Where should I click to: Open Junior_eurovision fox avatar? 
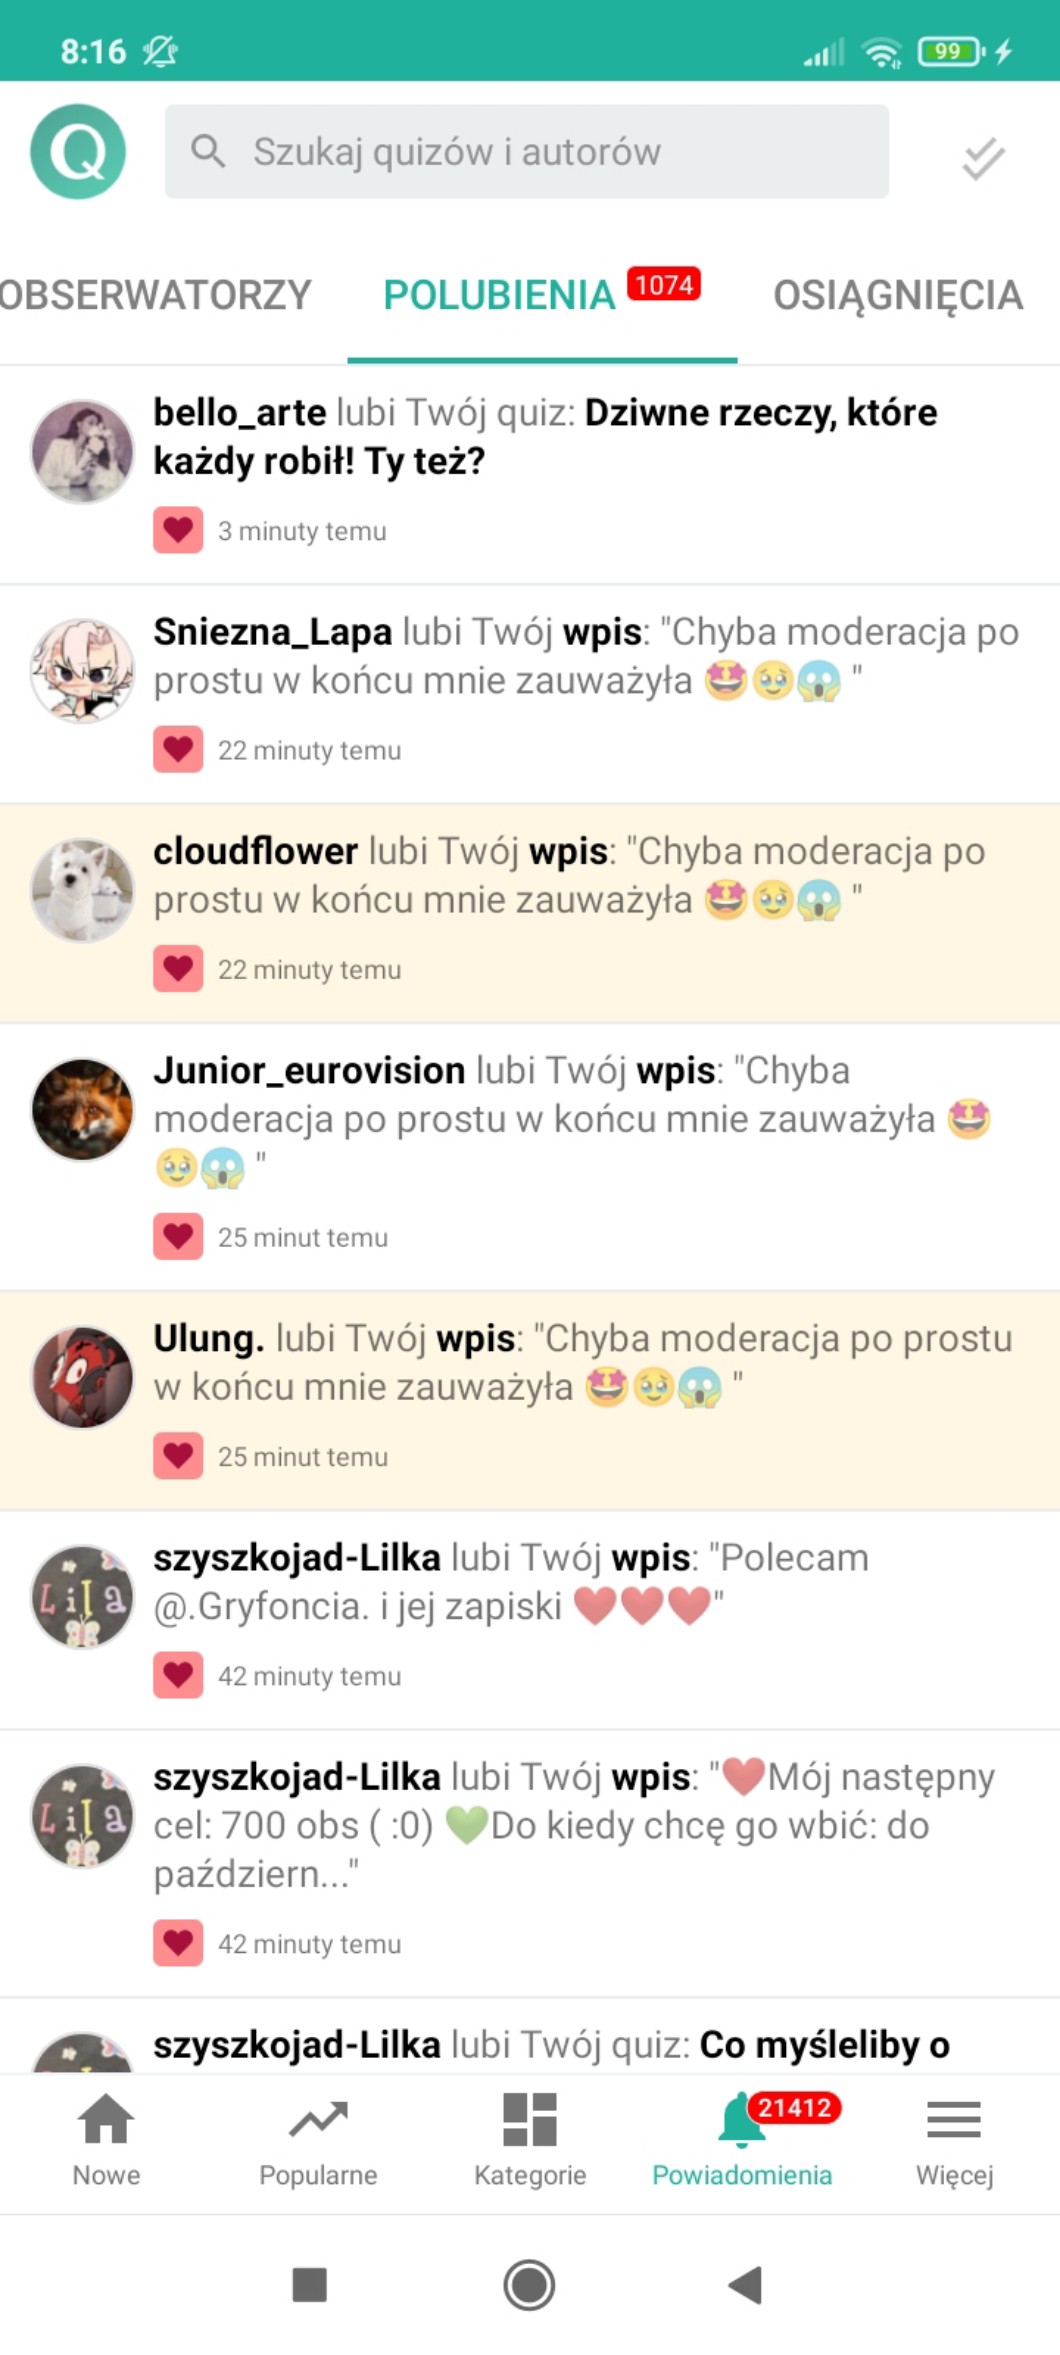(x=82, y=1109)
